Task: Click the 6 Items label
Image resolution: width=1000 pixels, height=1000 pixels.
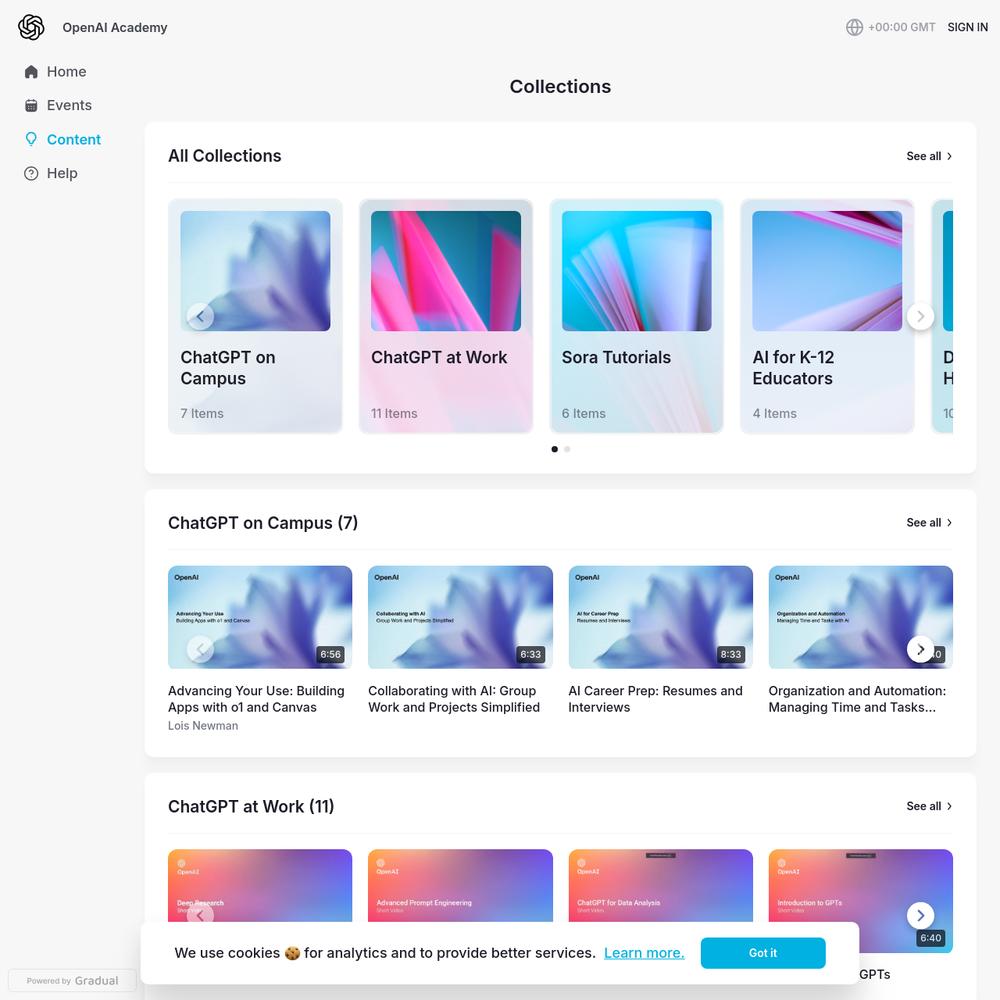Action: coord(584,413)
